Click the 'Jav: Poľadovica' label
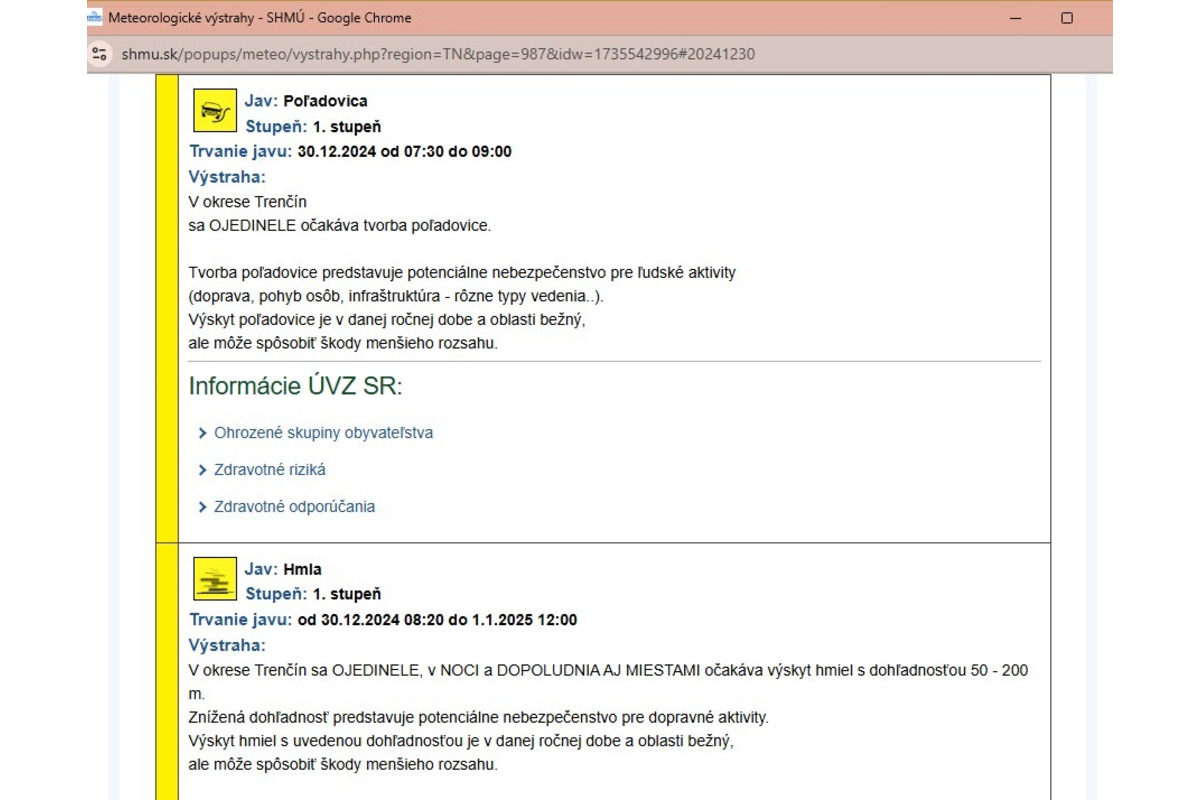This screenshot has width=1200, height=800. pyautogui.click(x=306, y=101)
